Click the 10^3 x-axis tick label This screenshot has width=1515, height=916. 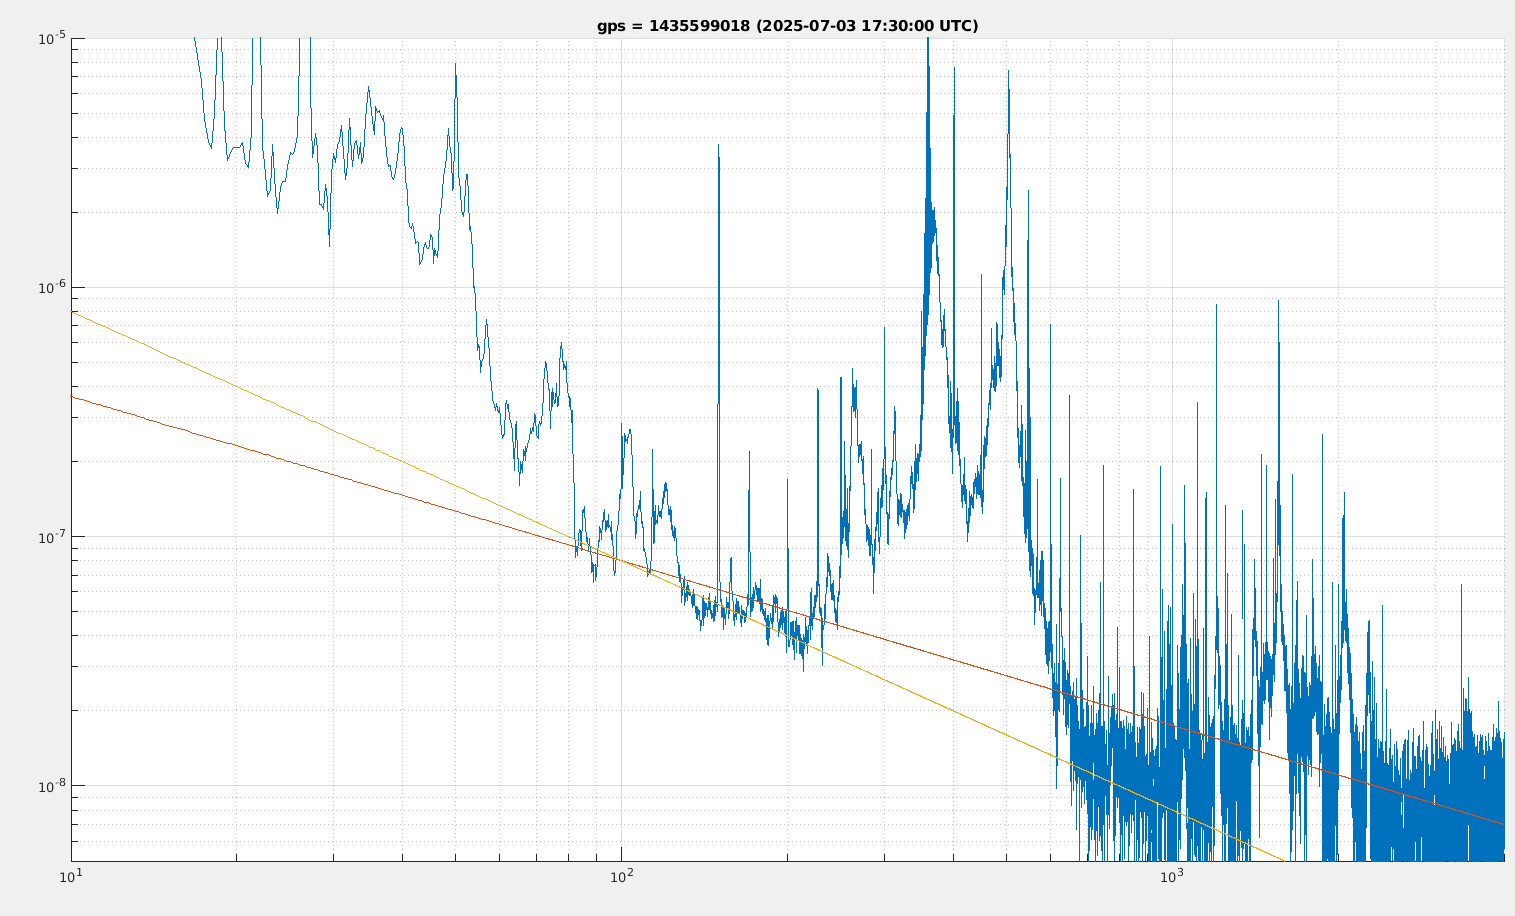pos(1171,876)
